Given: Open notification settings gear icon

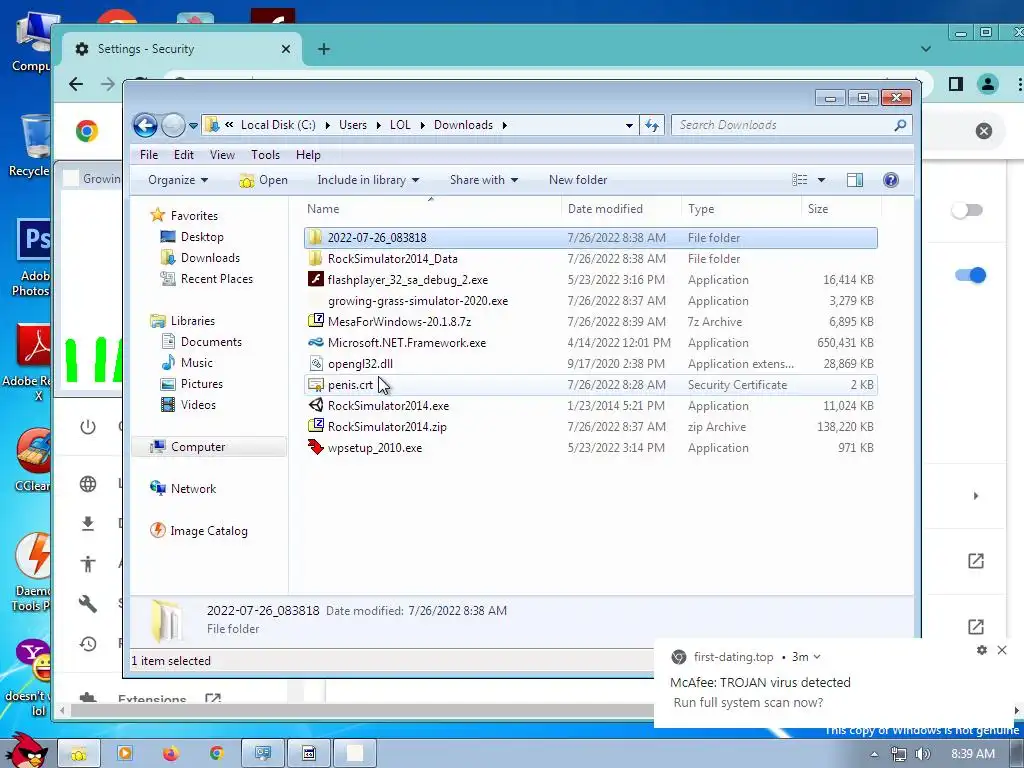Looking at the screenshot, I should (x=982, y=650).
